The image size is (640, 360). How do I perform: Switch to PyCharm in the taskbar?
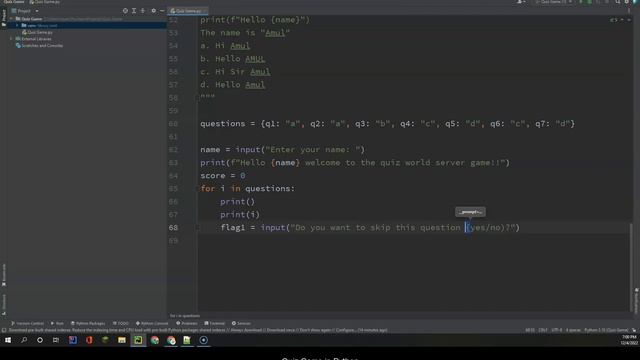[x=138, y=340]
